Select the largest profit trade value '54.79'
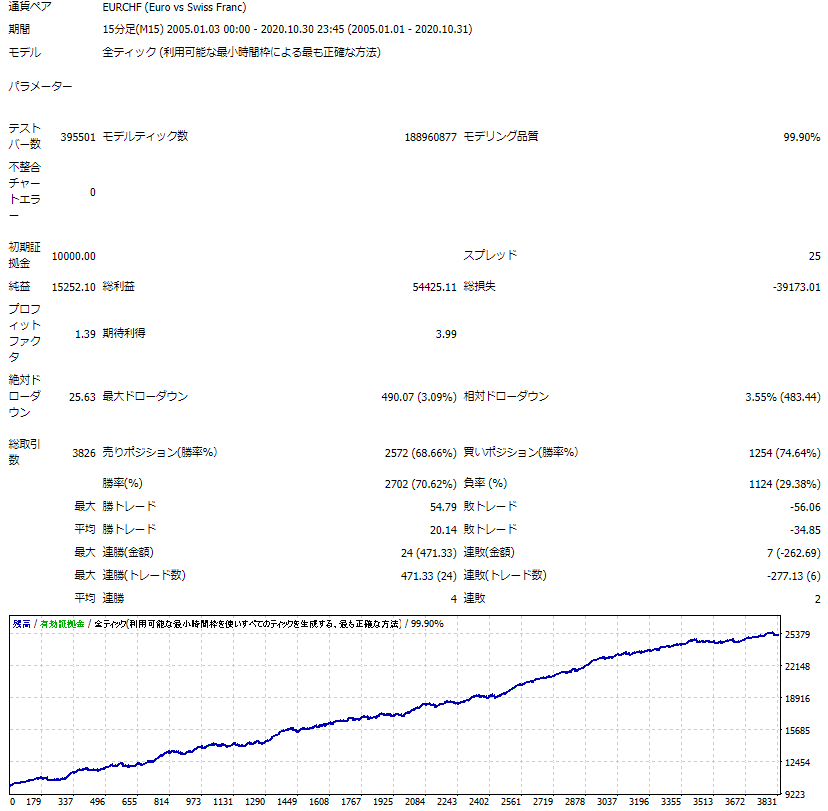828x811 pixels. (443, 507)
